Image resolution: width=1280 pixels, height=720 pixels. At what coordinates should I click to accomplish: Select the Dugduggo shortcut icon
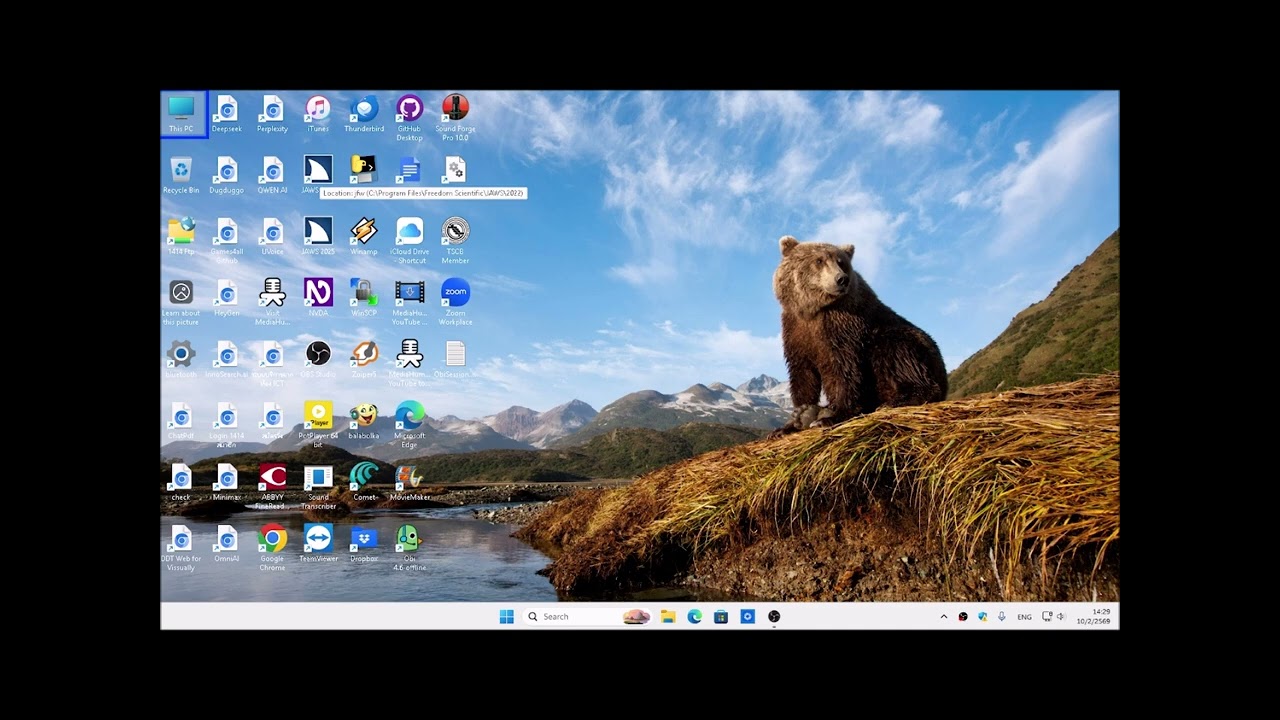227,175
